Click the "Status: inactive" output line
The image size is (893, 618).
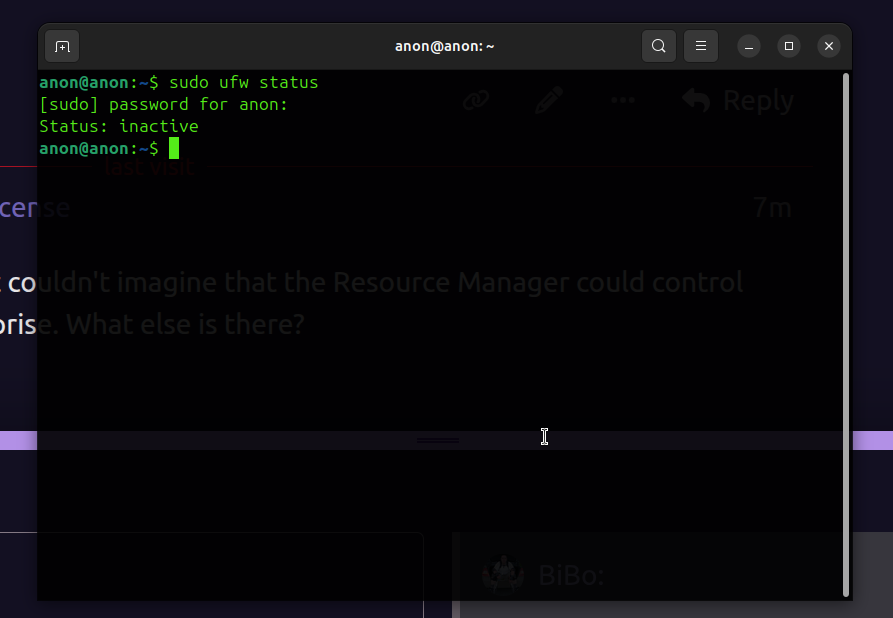[x=118, y=127]
